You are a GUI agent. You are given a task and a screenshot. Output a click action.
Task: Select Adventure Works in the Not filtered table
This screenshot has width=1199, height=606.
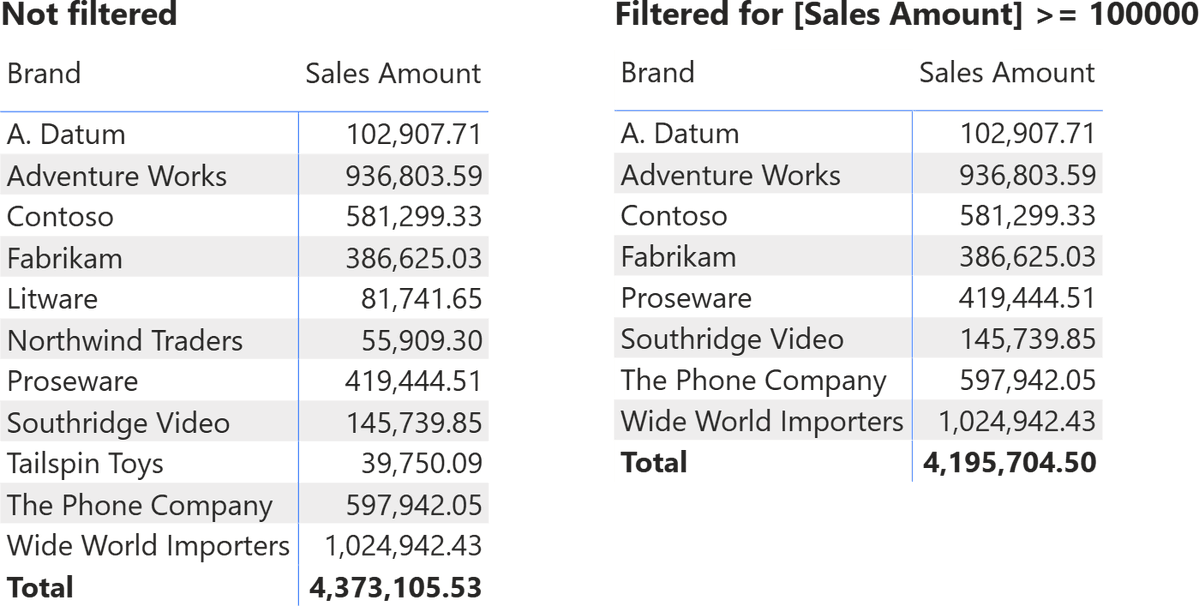coord(117,176)
